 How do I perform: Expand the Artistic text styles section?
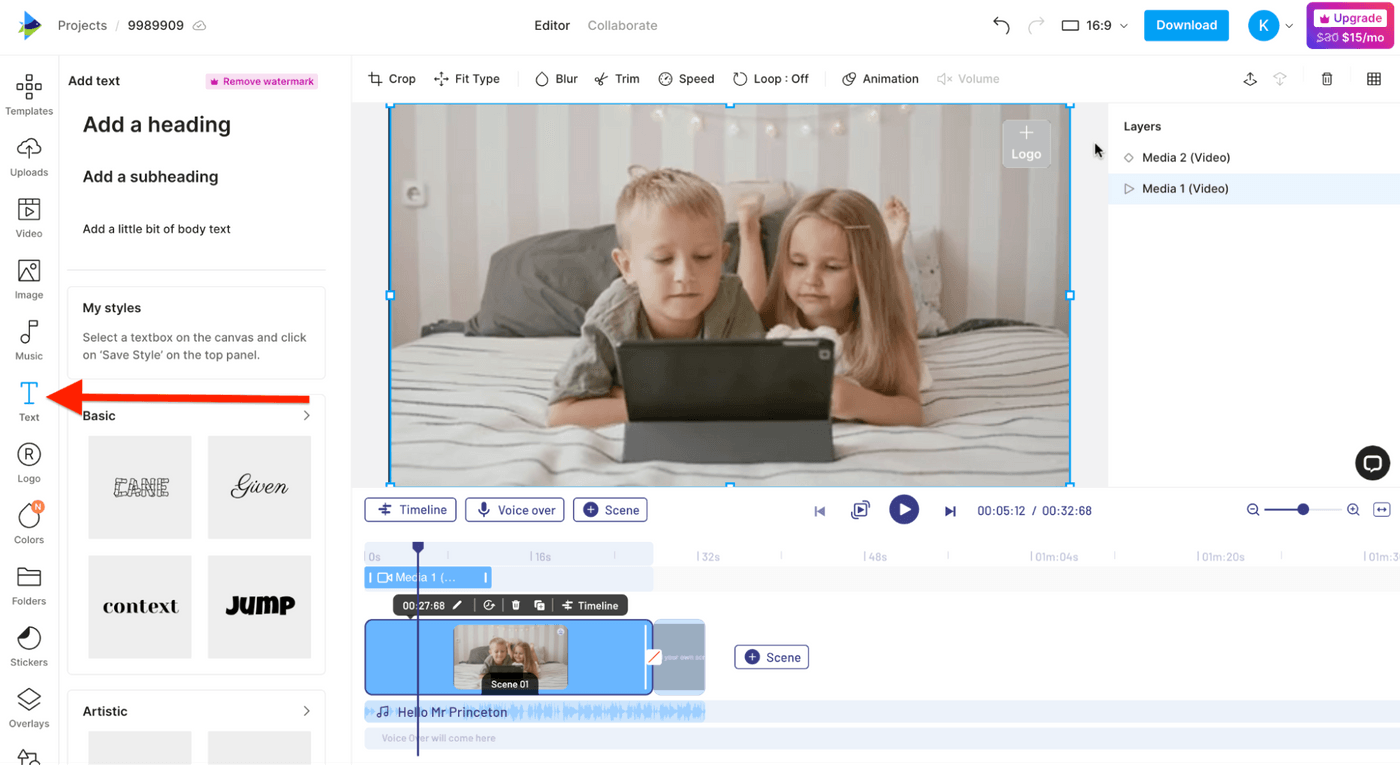tap(306, 711)
